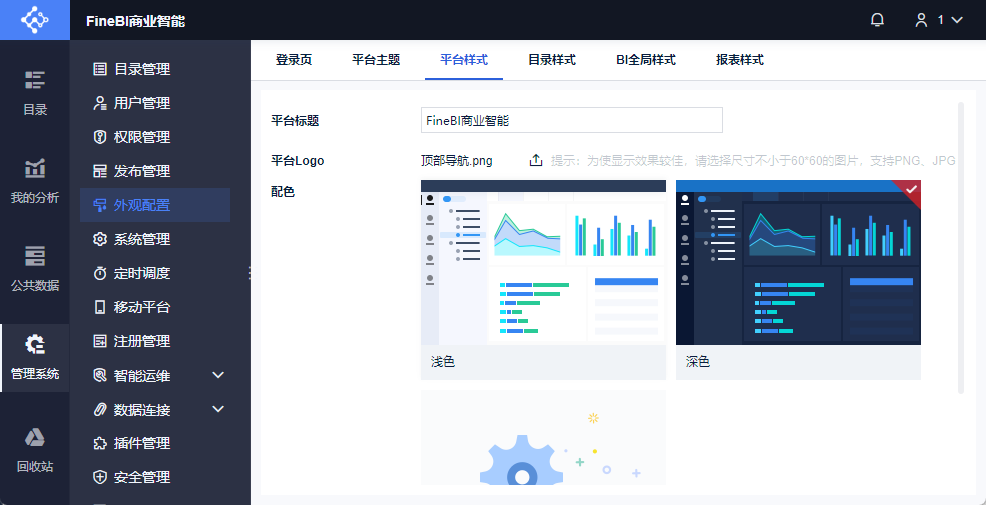Click the 智能运维 menu icon
986x505 pixels.
tap(100, 375)
